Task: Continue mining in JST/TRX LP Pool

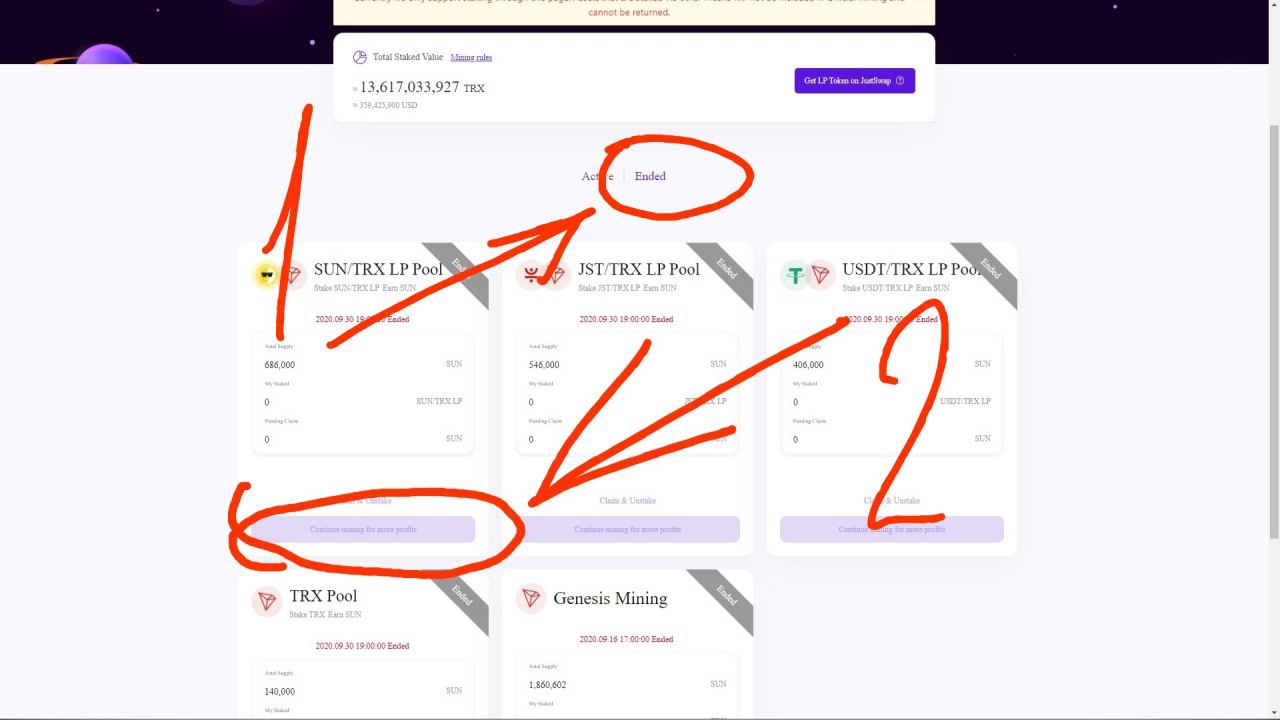Action: (628, 529)
